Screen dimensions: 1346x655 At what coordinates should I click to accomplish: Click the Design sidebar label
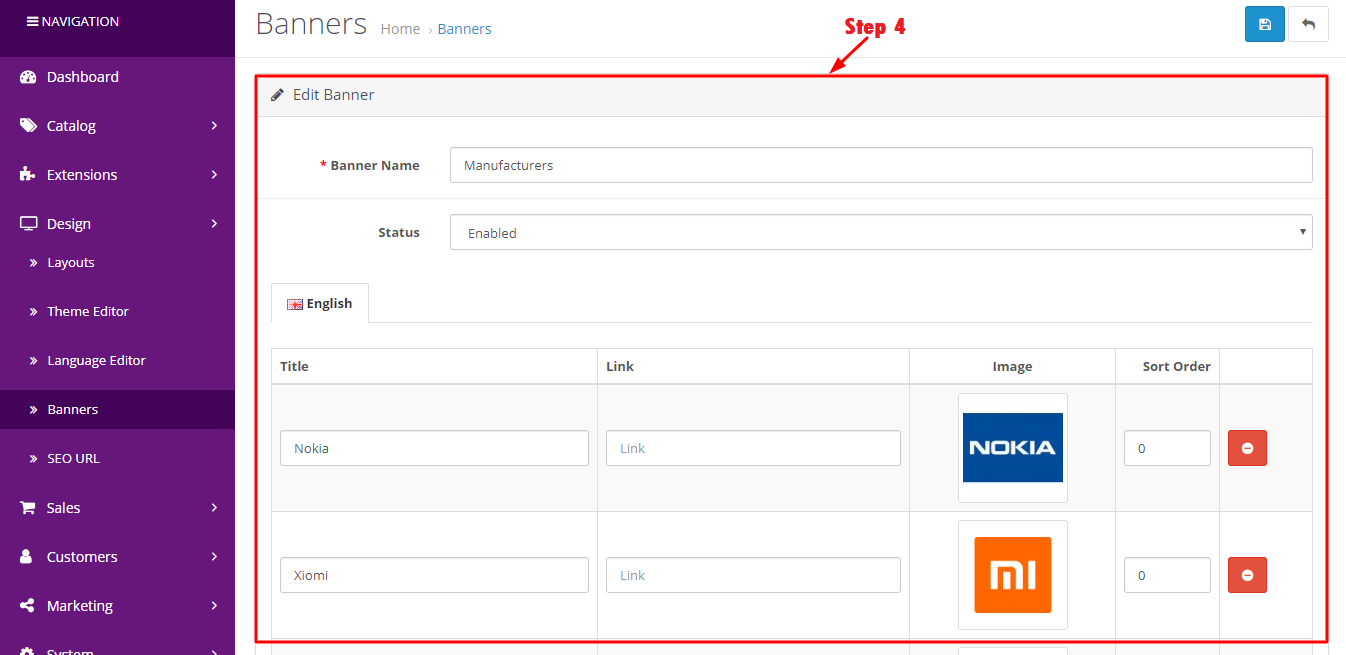click(x=69, y=224)
